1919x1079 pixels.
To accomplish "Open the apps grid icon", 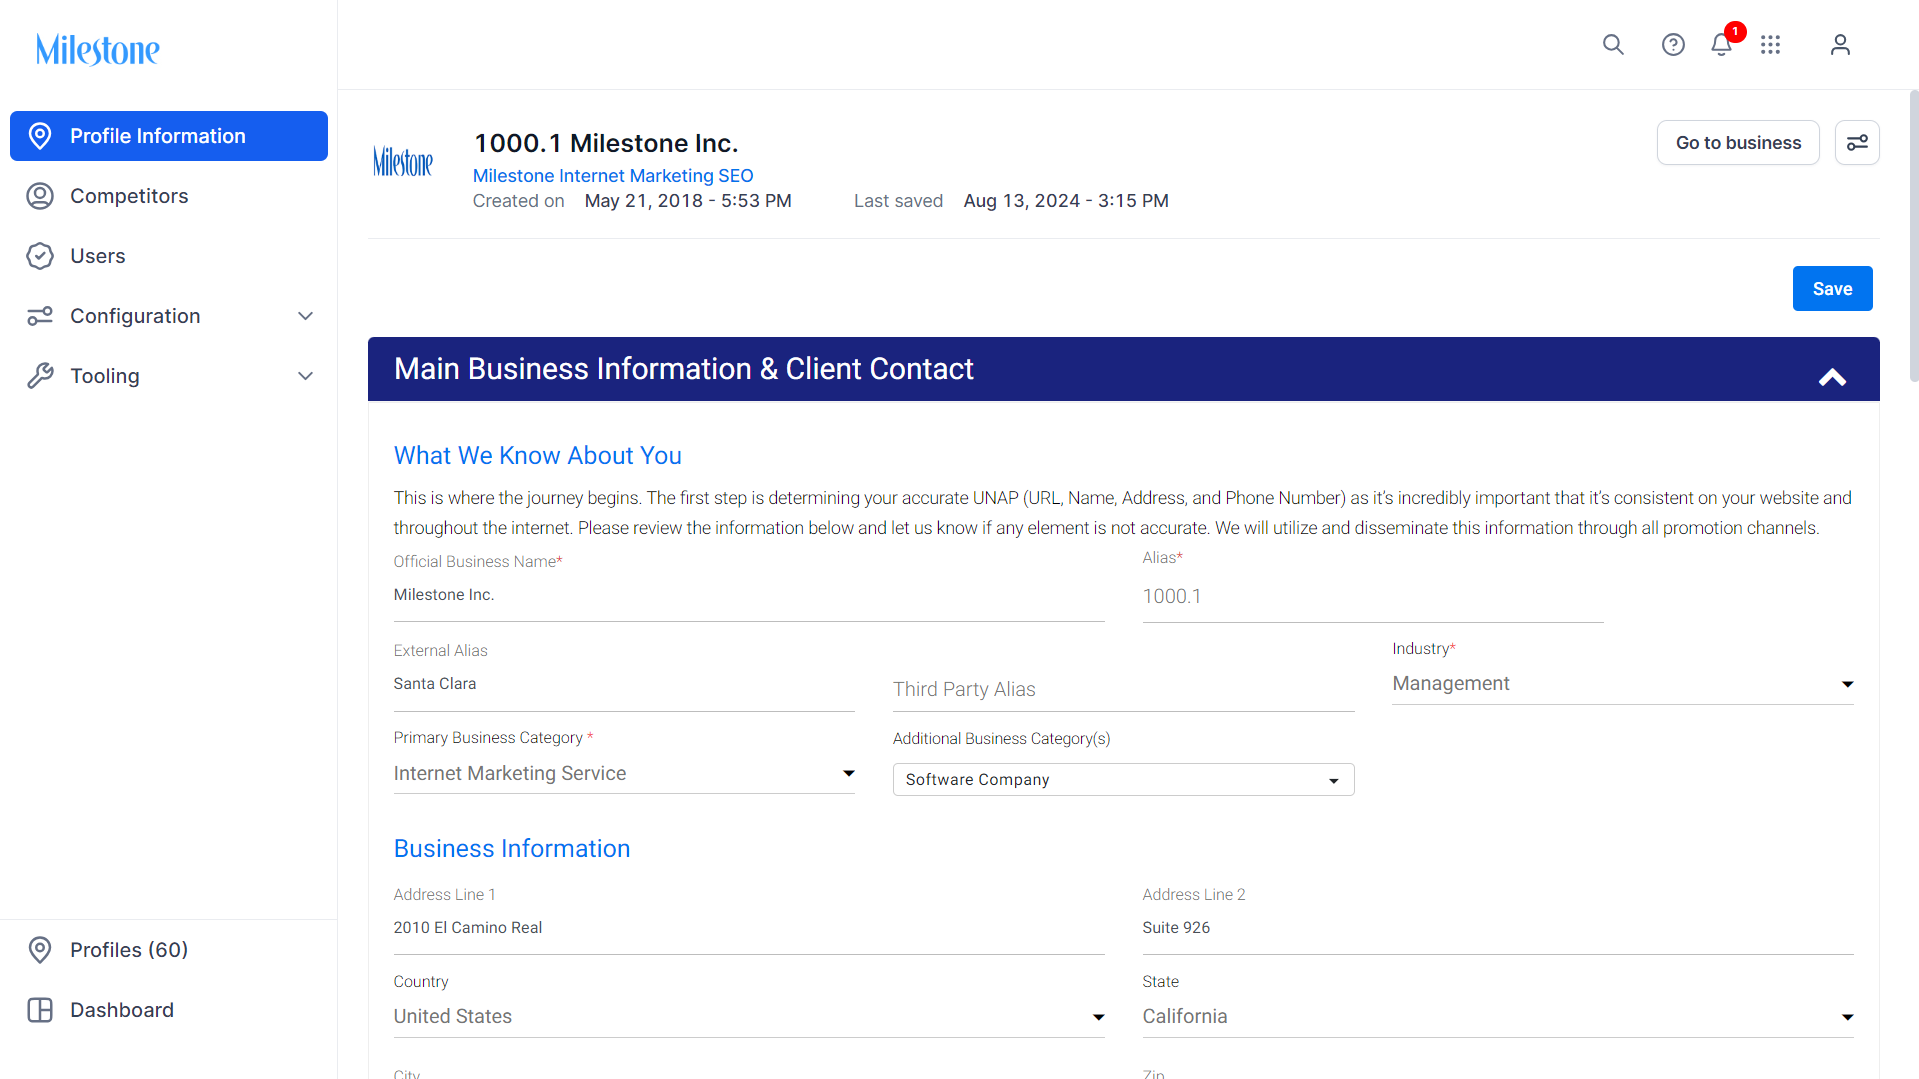I will click(1771, 45).
